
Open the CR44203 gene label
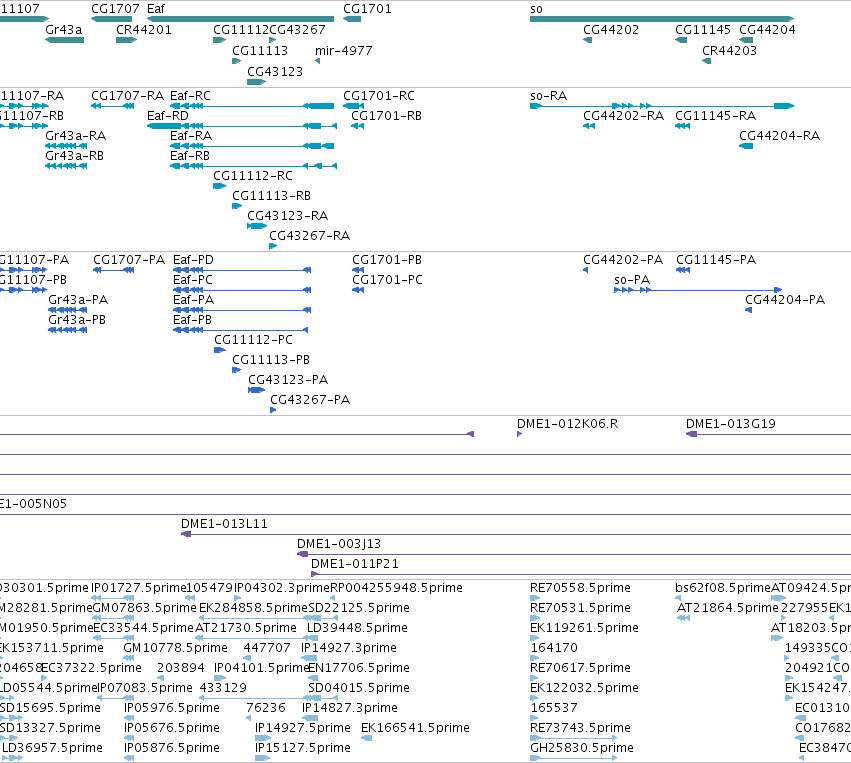729,50
